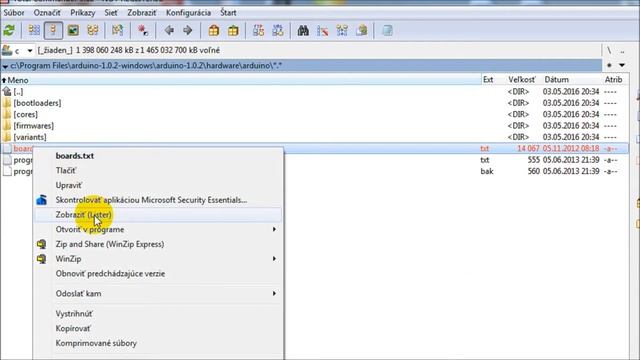Open synchronize directories toolbar icon

[x=342, y=30]
